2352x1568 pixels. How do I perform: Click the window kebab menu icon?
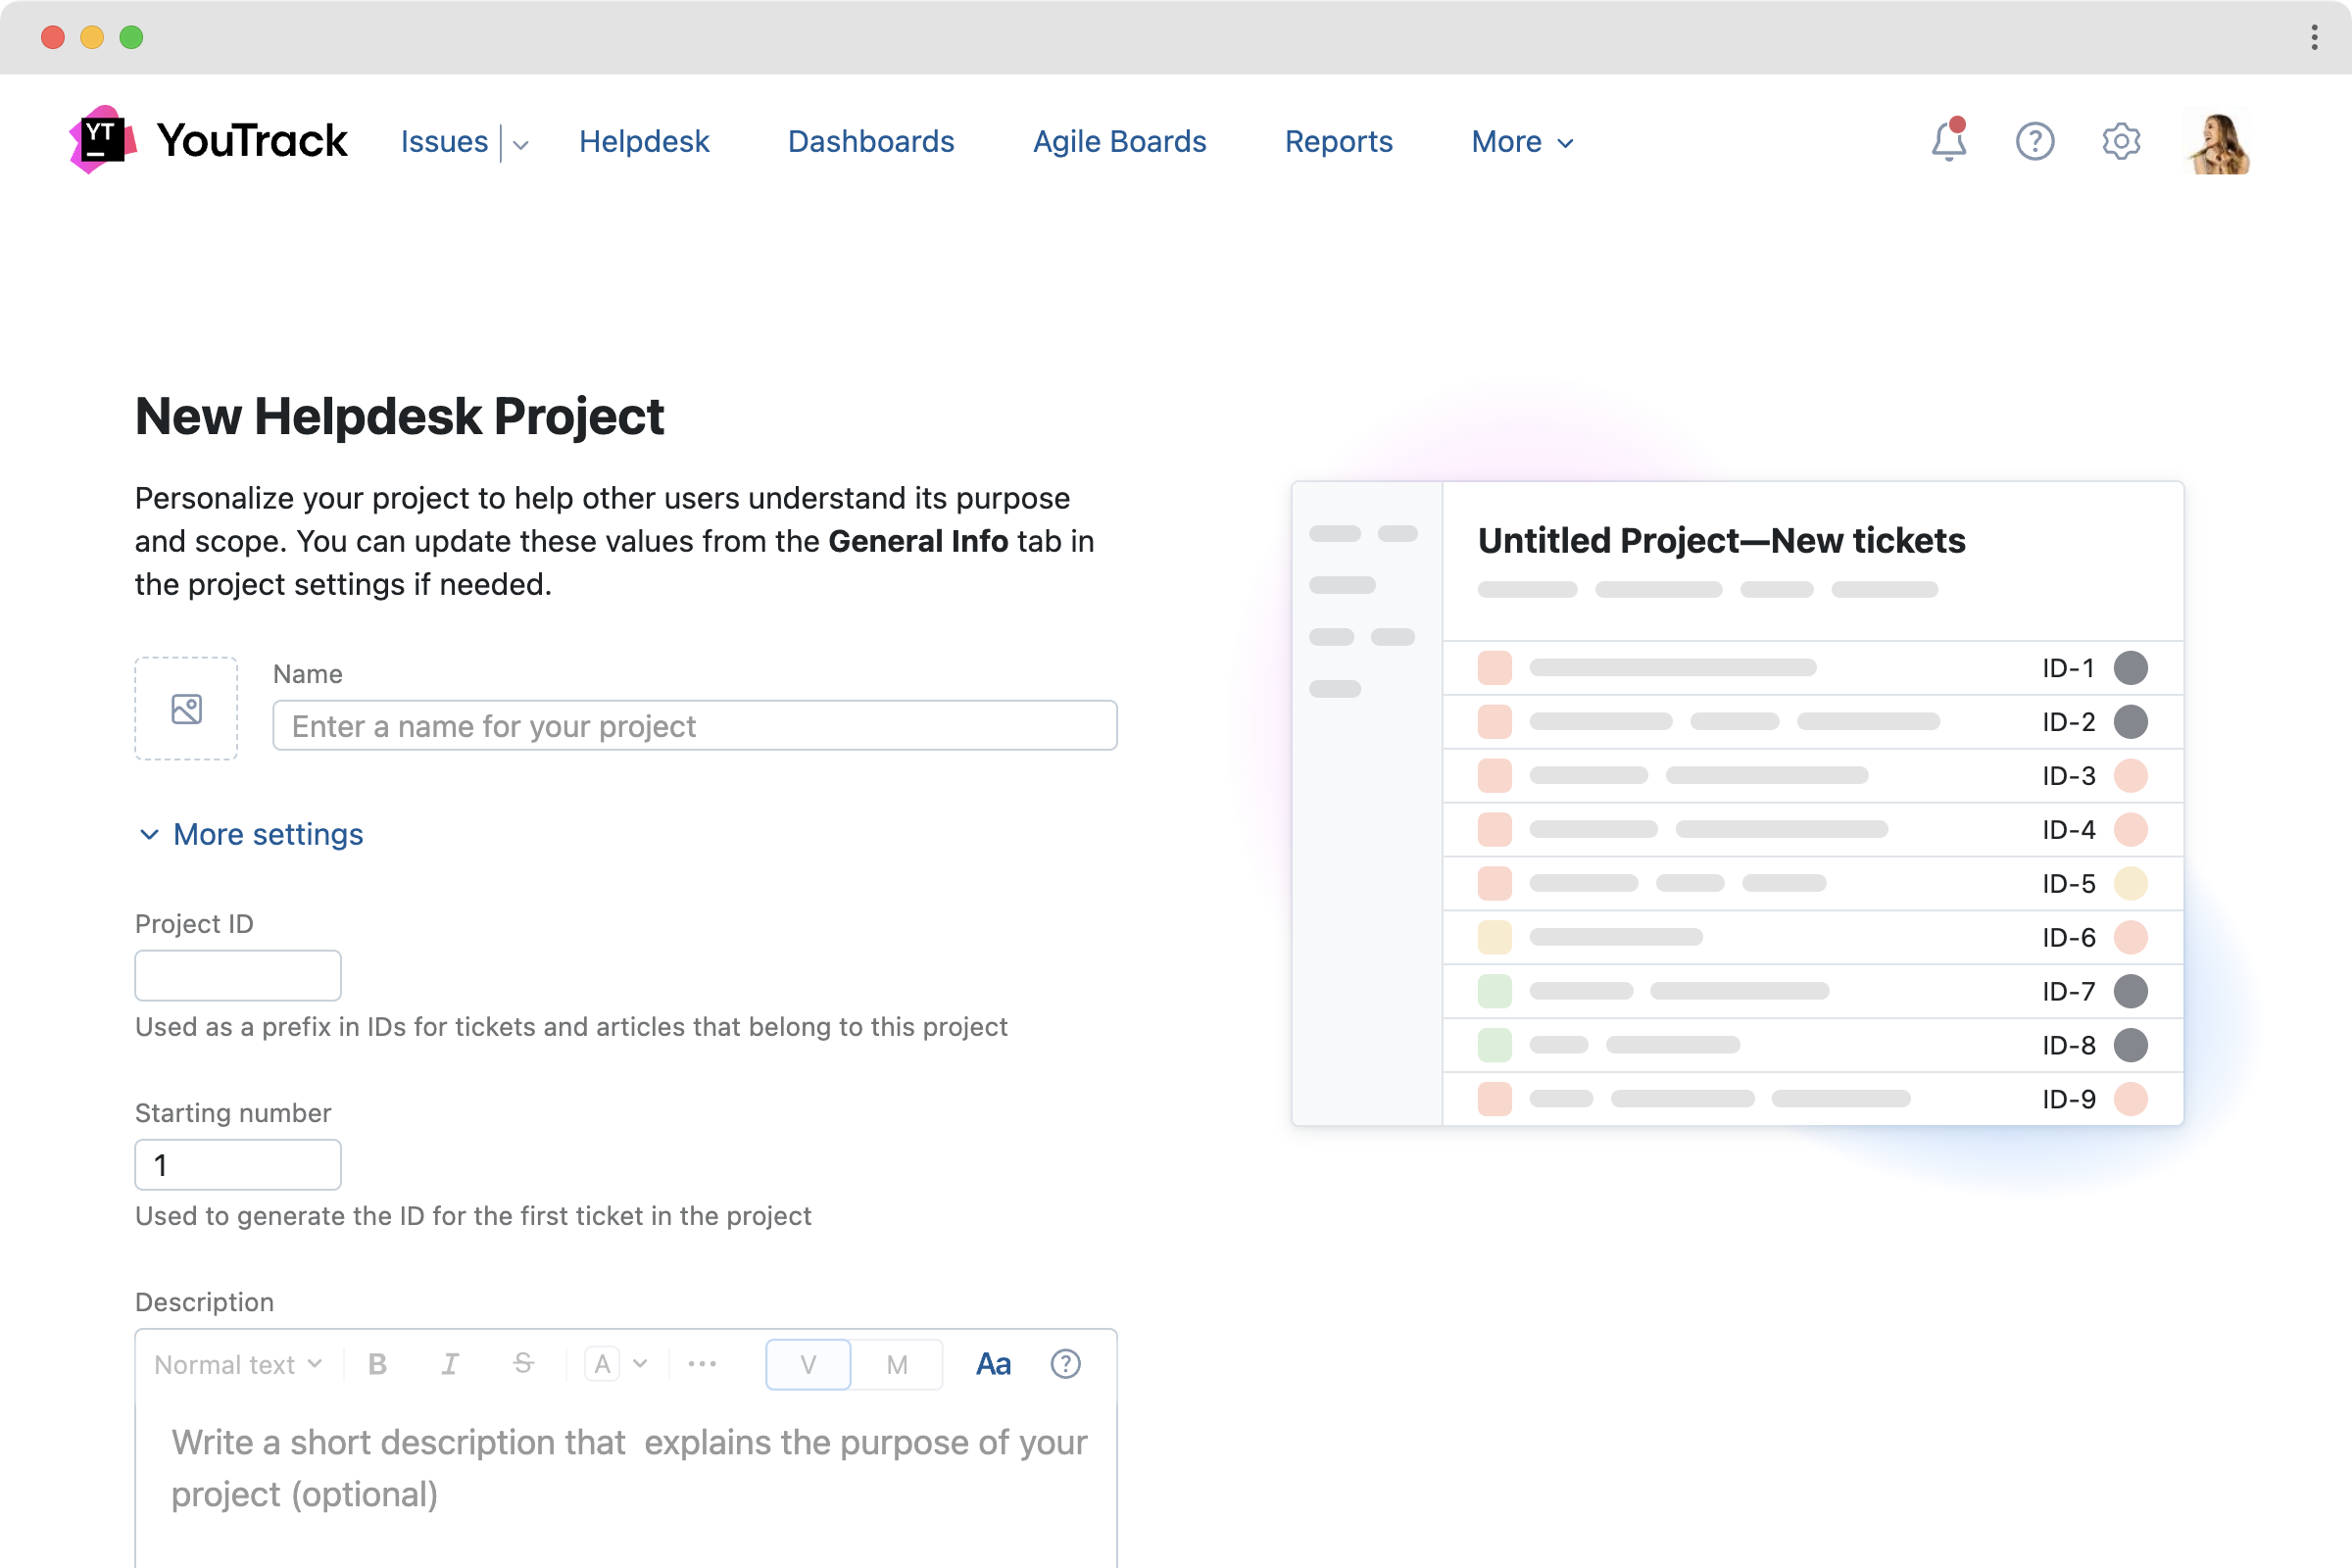(2314, 37)
